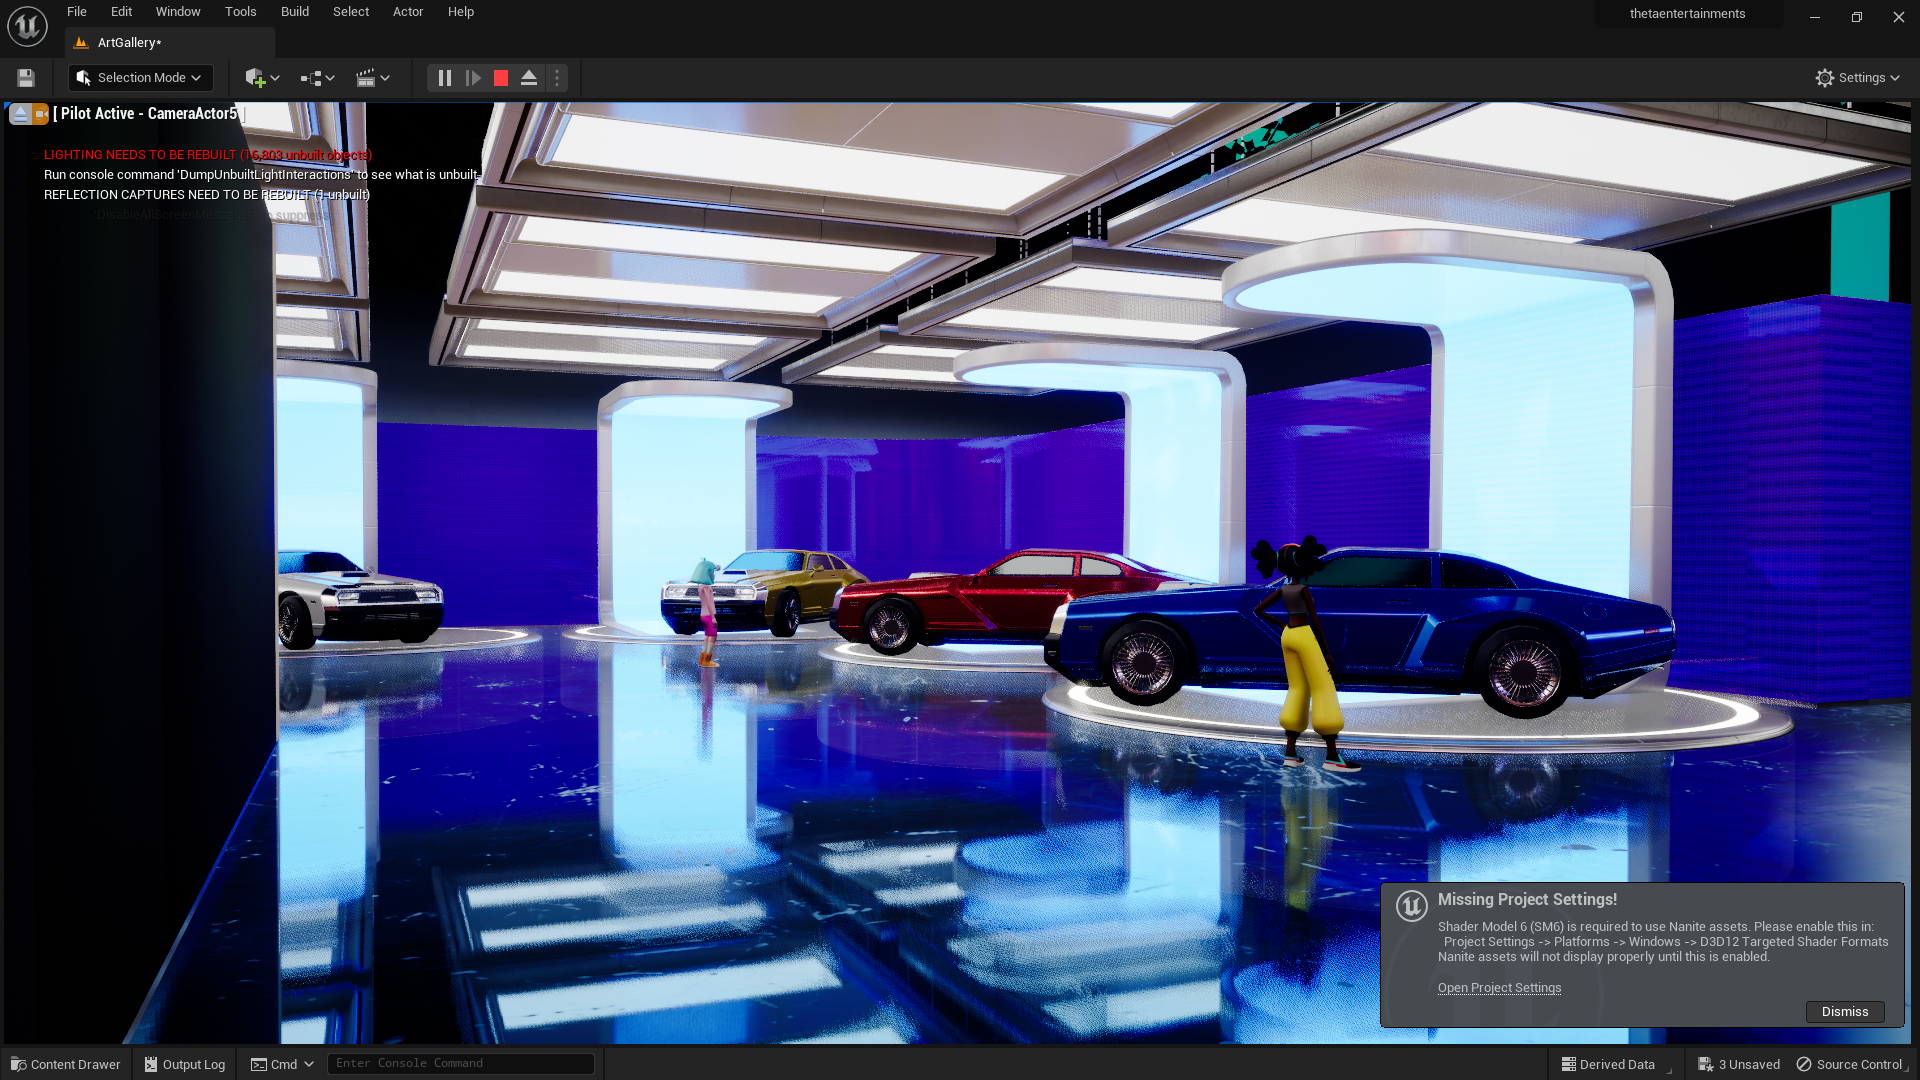Open the Settings gear dropdown
Viewport: 1920px width, 1080px height.
(x=1857, y=78)
